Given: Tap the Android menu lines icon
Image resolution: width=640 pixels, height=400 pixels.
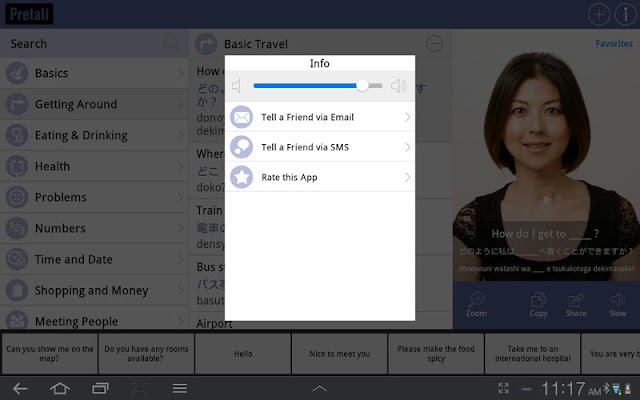Looking at the screenshot, I should 180,388.
